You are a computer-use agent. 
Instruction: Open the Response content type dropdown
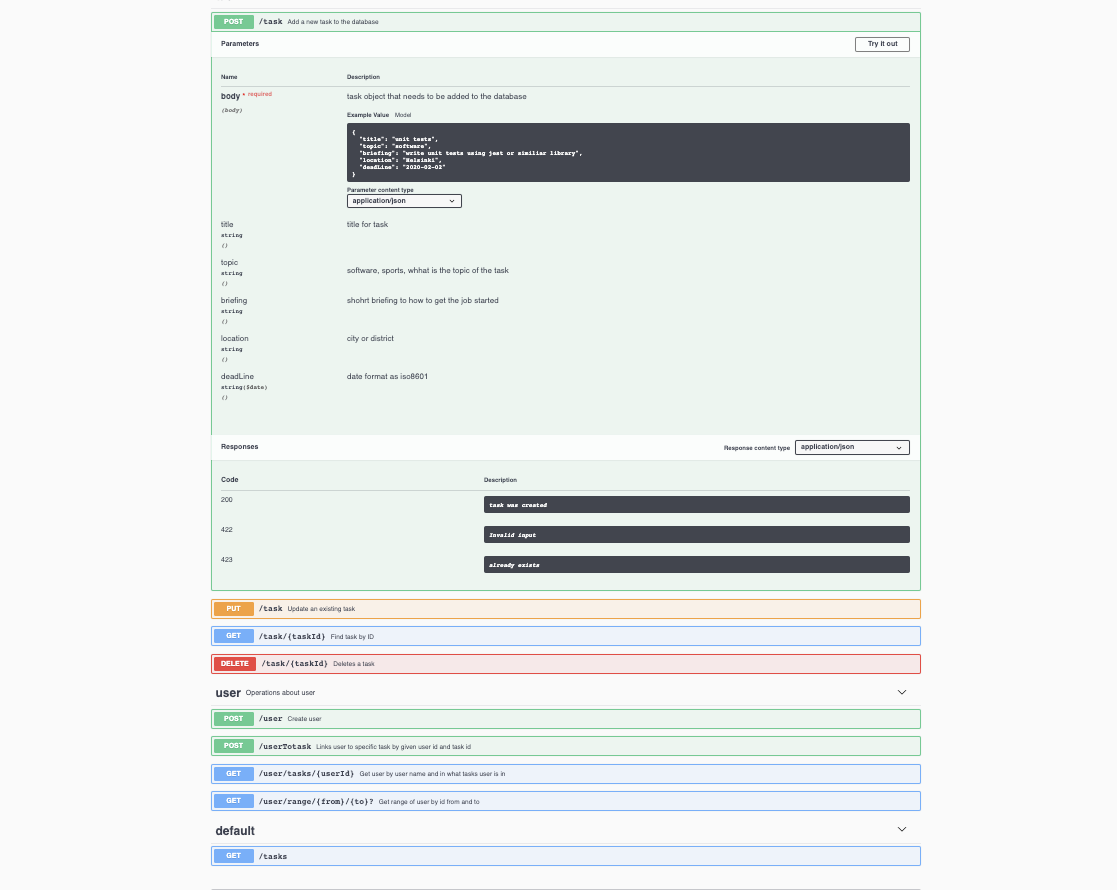tap(851, 447)
